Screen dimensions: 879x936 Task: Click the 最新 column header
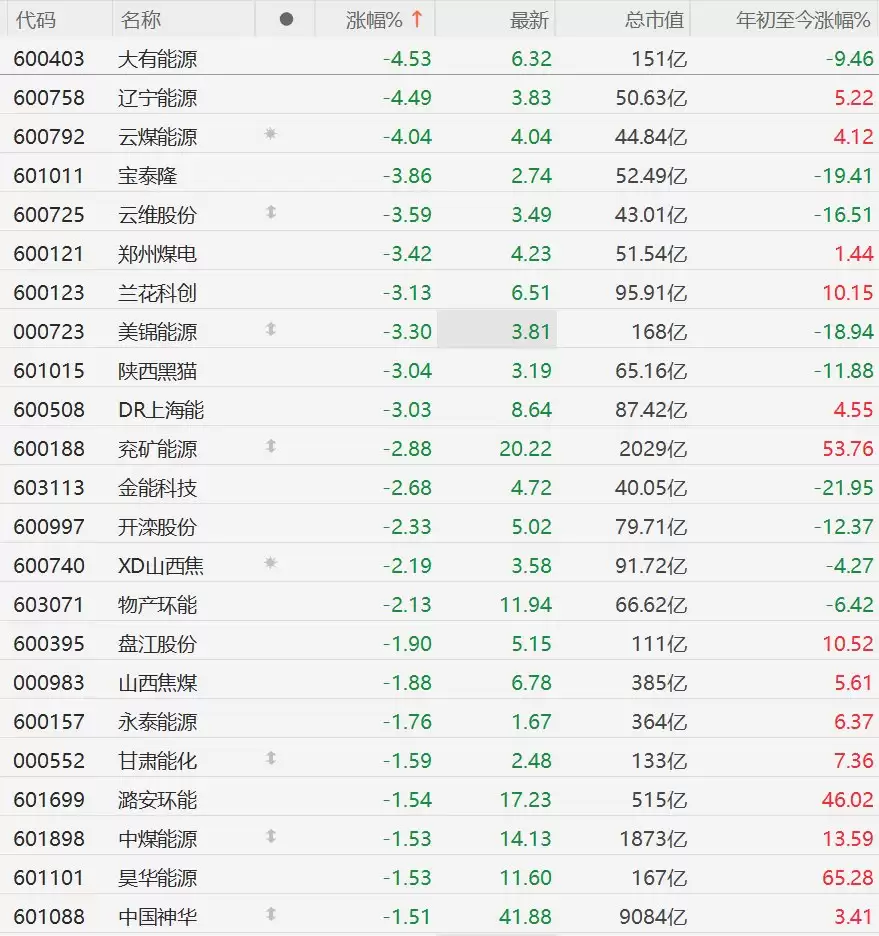[x=529, y=20]
